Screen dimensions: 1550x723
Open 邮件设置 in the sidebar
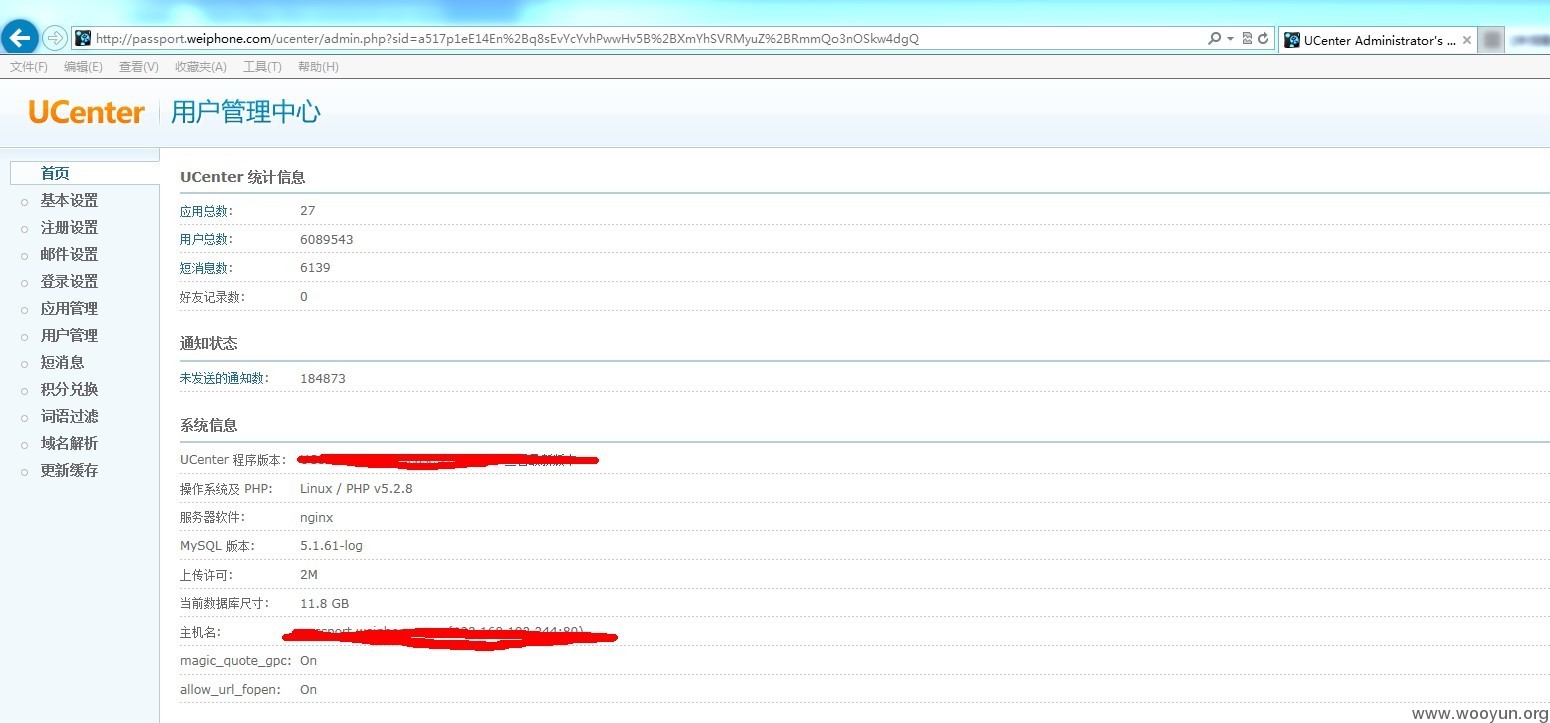click(x=69, y=254)
